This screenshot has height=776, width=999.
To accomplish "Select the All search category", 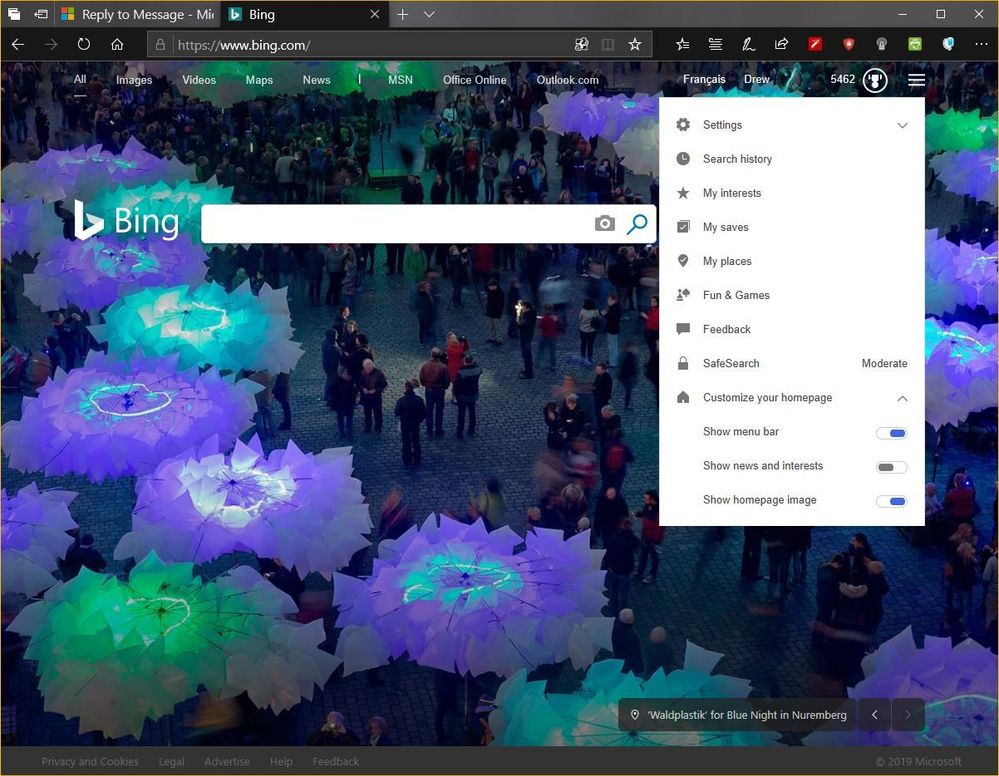I will click(x=80, y=80).
